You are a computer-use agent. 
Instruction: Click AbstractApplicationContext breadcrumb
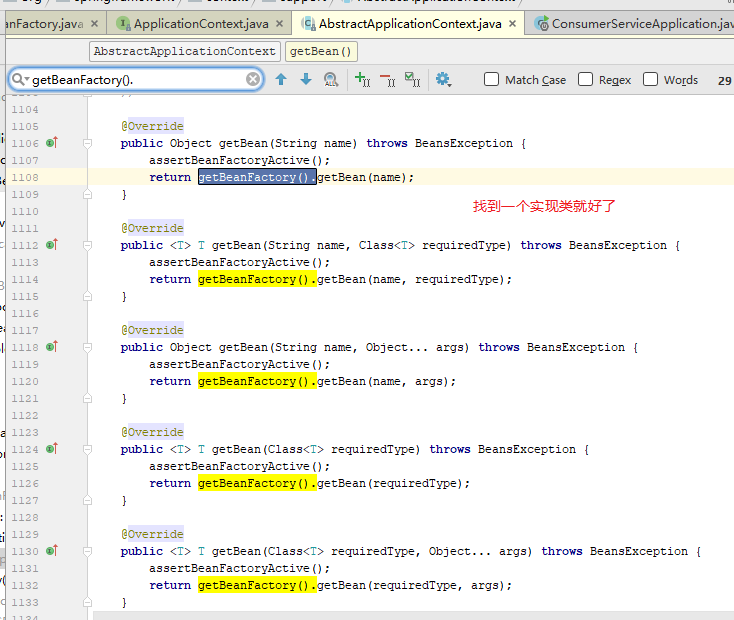tap(185, 51)
